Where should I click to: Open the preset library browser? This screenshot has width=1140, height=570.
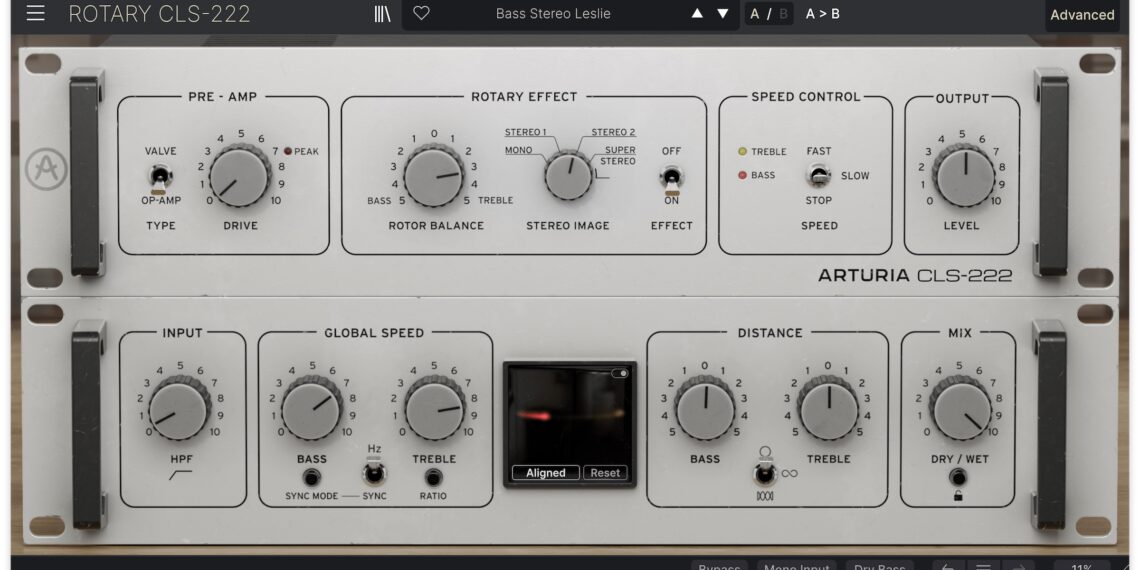click(382, 14)
